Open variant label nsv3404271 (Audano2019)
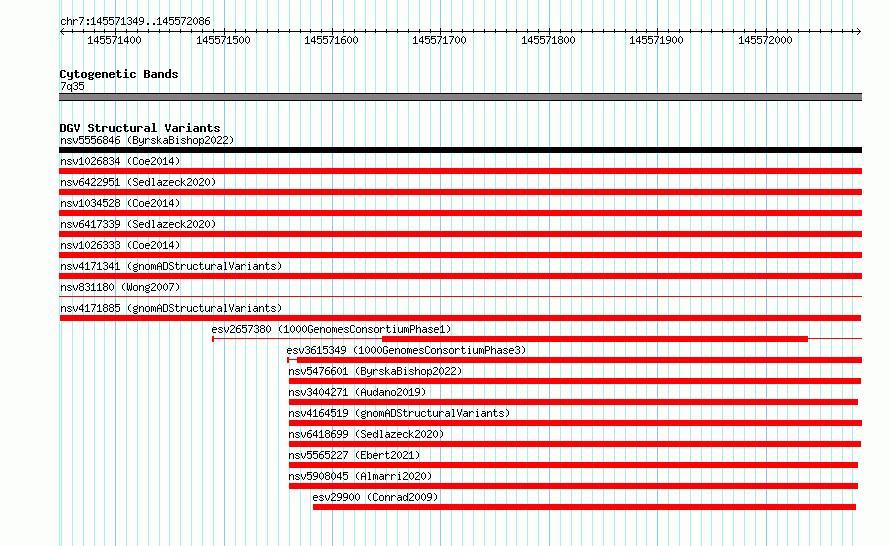Screen dimensions: 890x546 (357, 392)
